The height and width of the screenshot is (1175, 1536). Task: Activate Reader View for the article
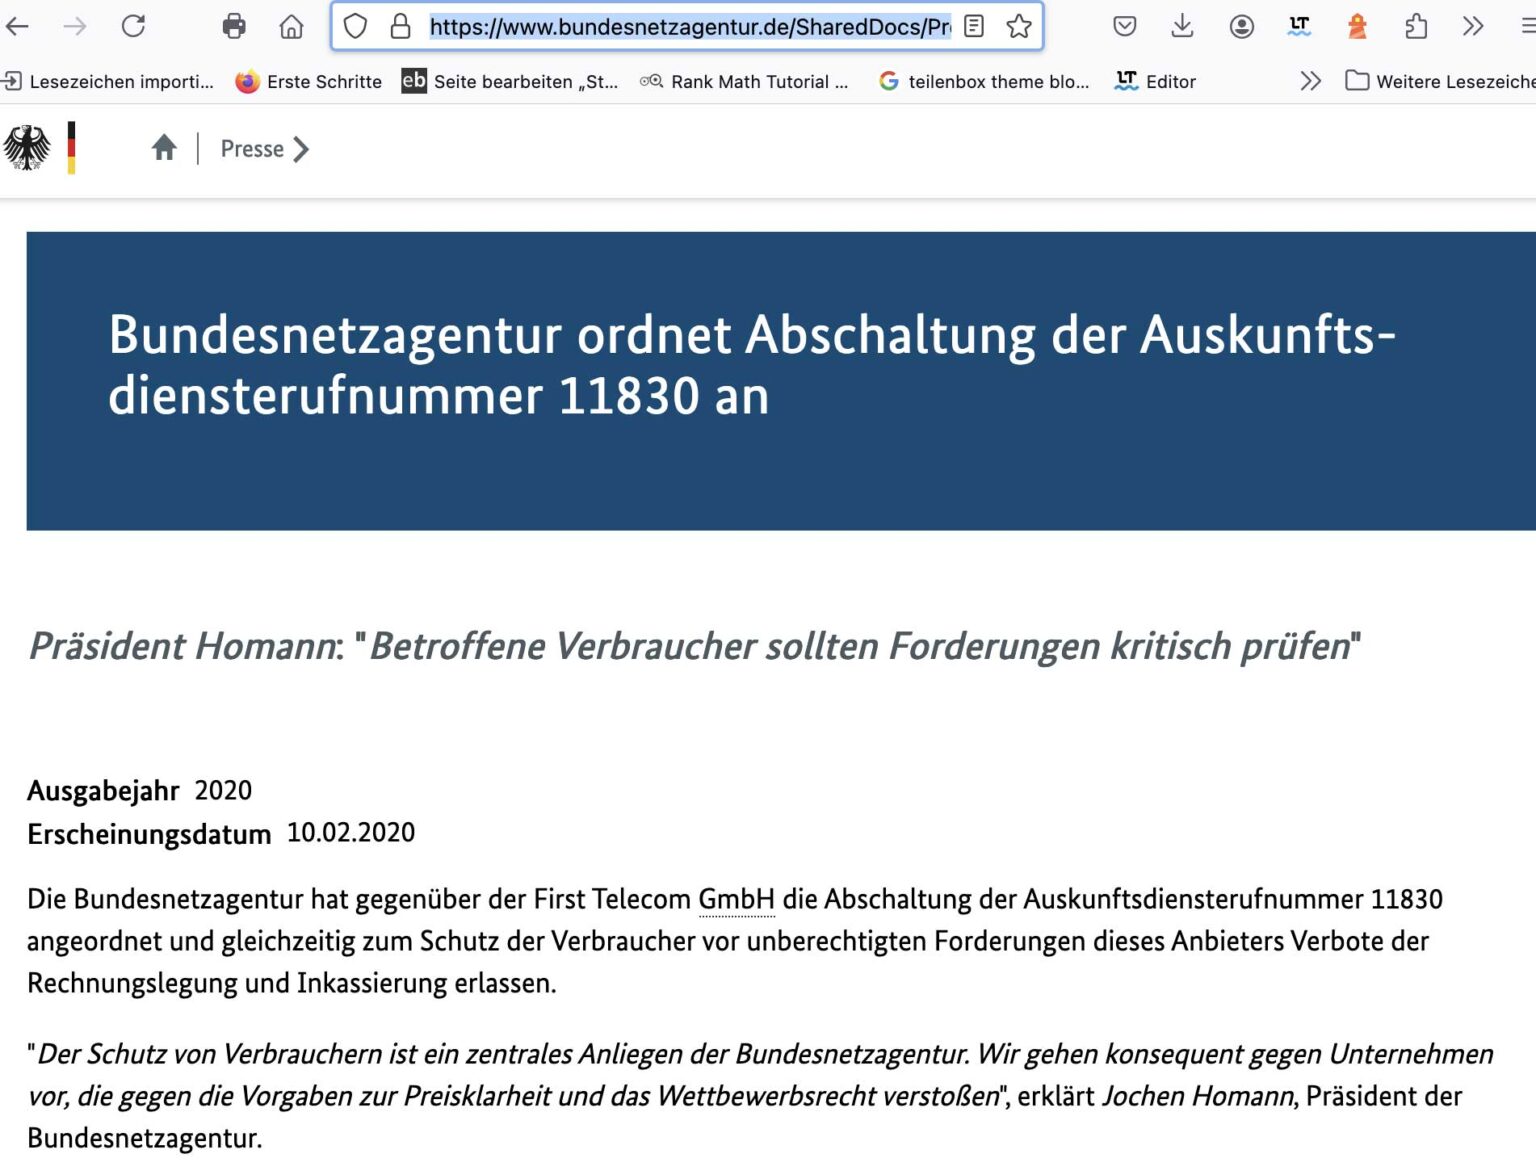(972, 27)
